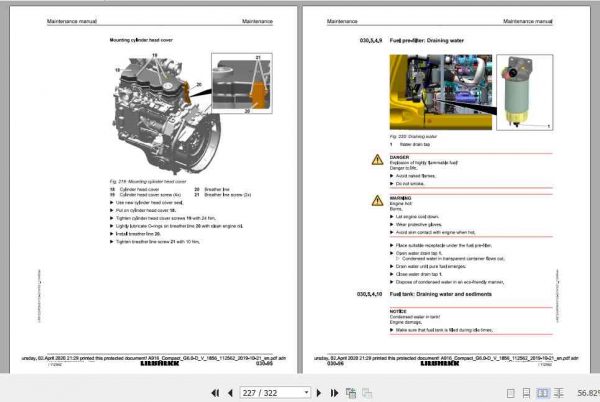Click 'Let engine cool down' instruction

(x=417, y=217)
